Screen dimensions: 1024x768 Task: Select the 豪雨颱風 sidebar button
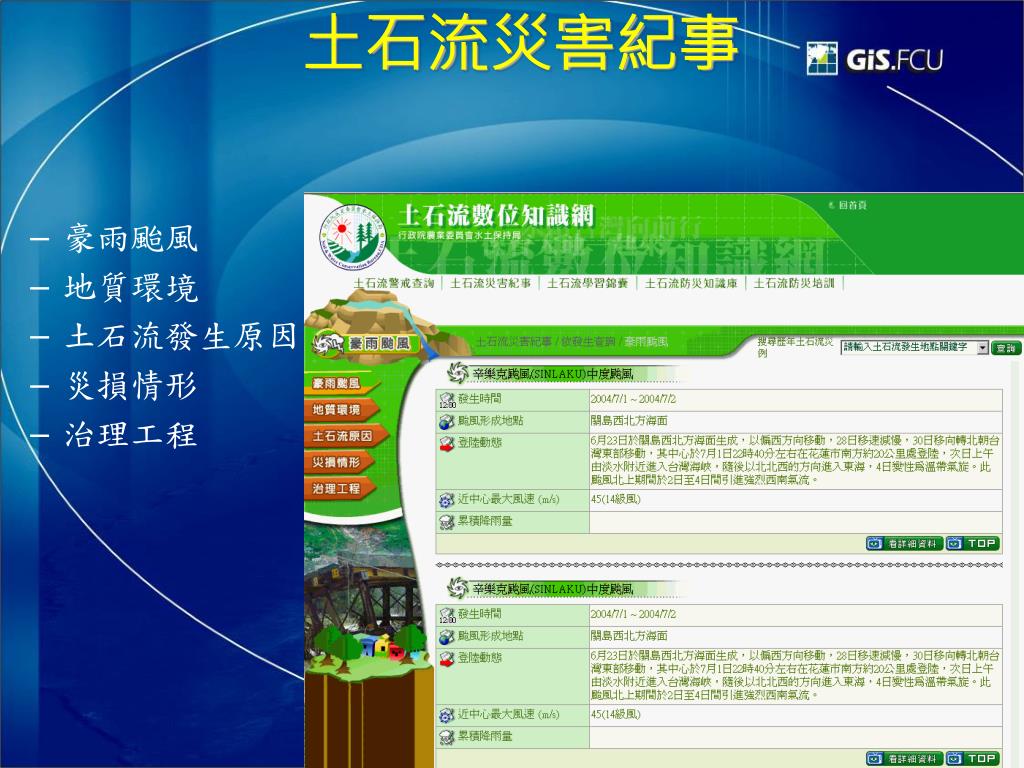[x=340, y=384]
